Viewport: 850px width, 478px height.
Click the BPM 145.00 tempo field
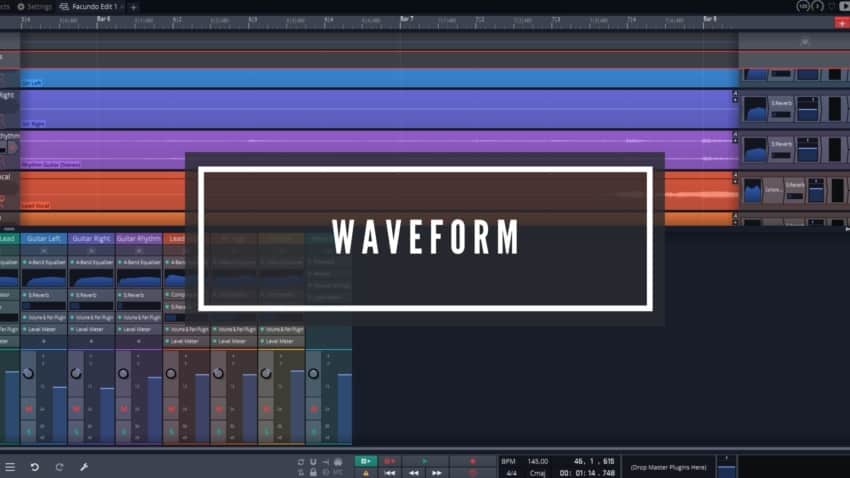coord(538,461)
